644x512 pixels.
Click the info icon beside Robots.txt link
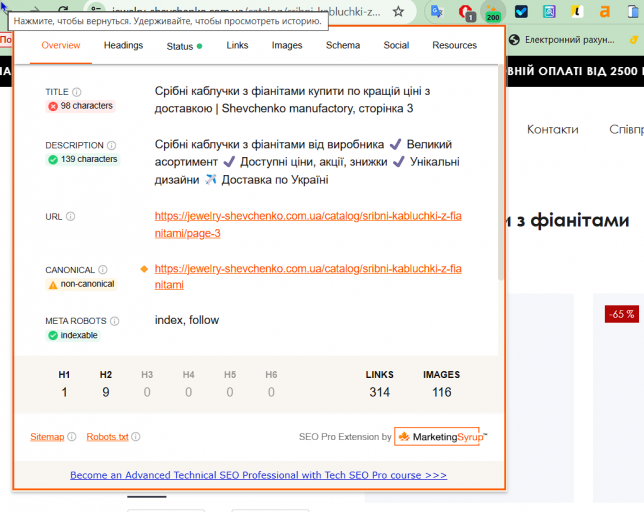tap(136, 436)
